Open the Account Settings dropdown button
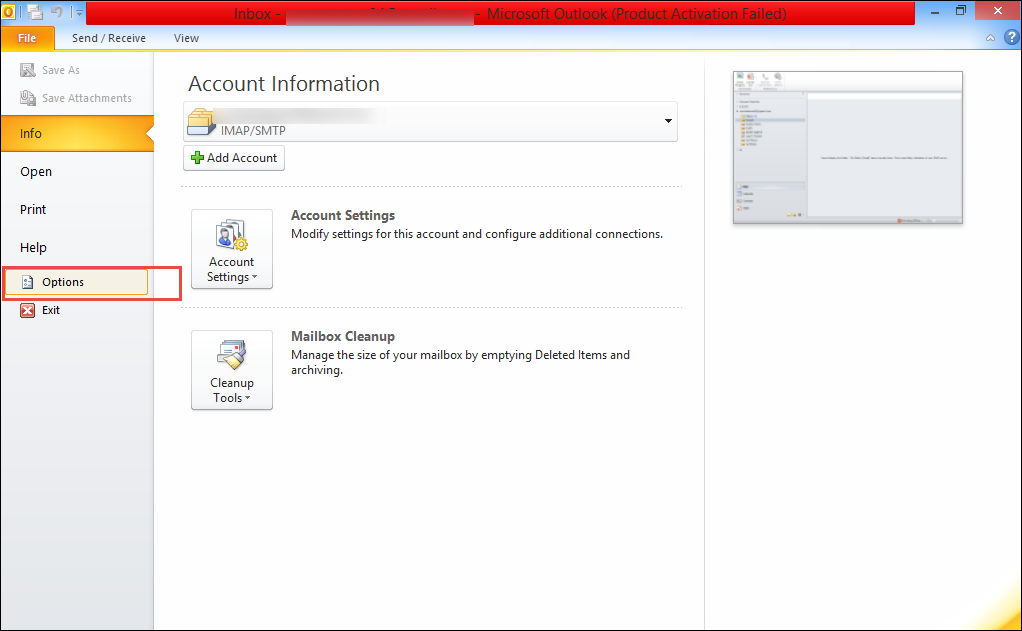Viewport: 1022px width, 631px height. click(232, 249)
